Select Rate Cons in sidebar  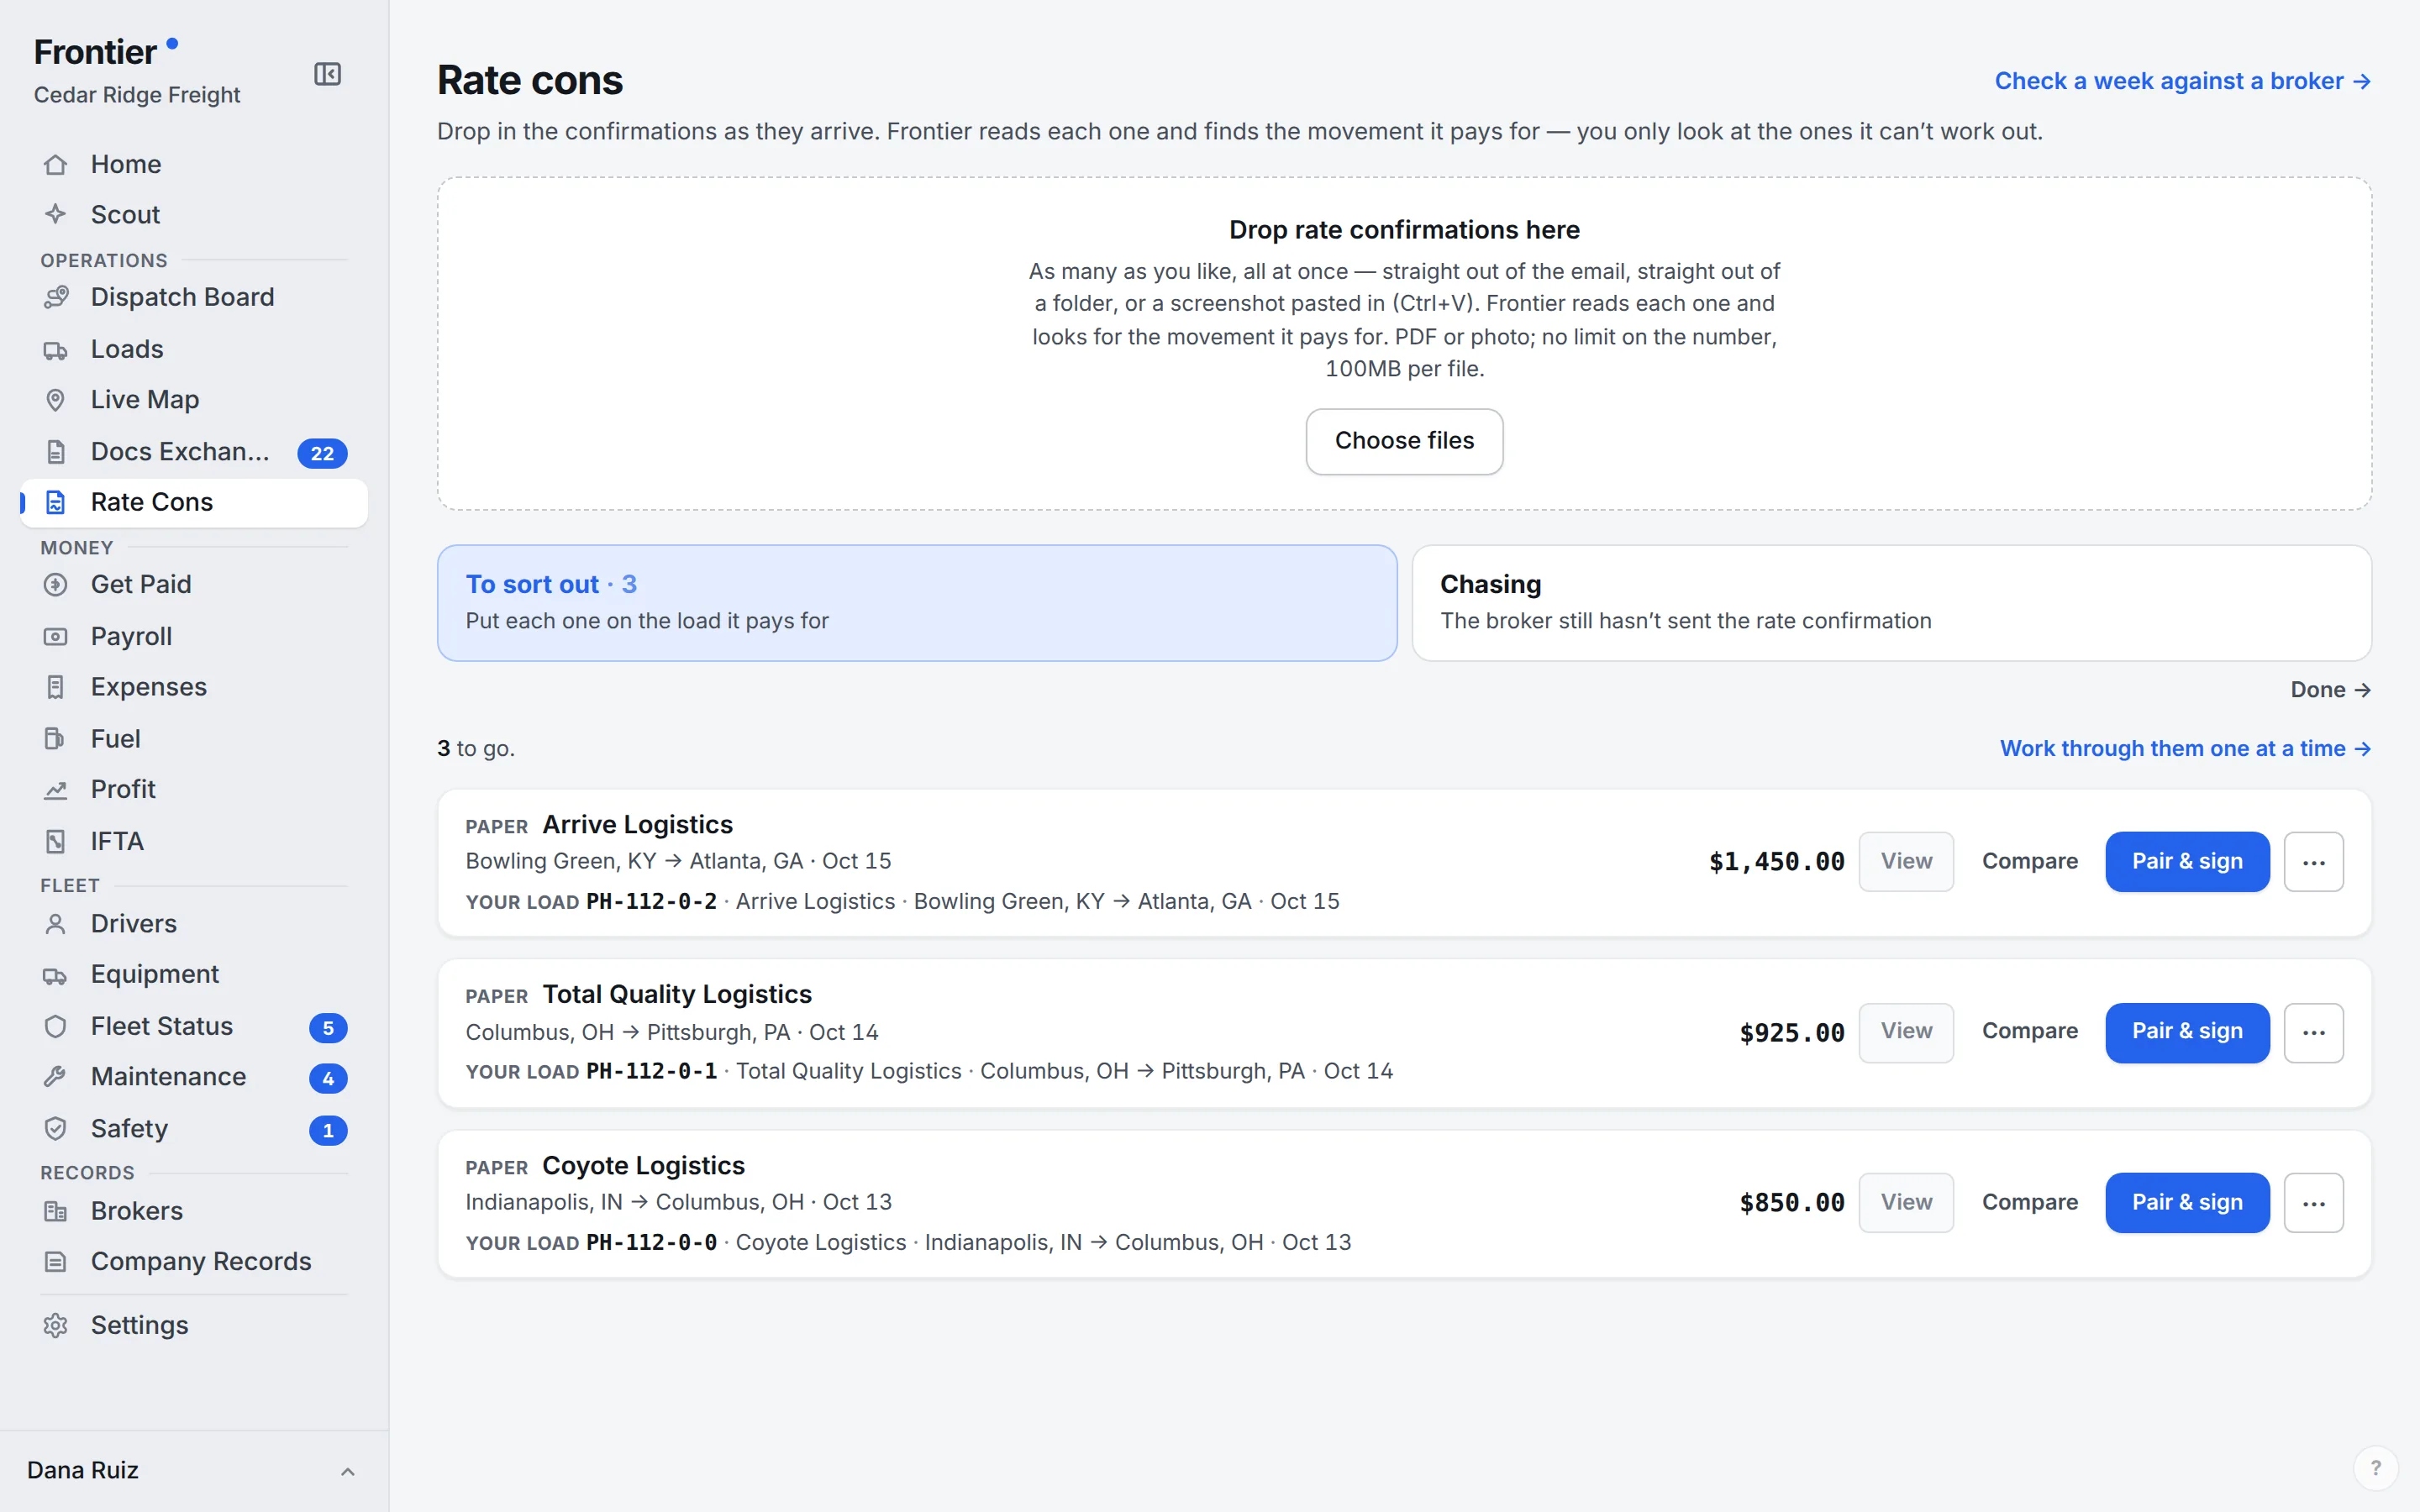pos(194,502)
